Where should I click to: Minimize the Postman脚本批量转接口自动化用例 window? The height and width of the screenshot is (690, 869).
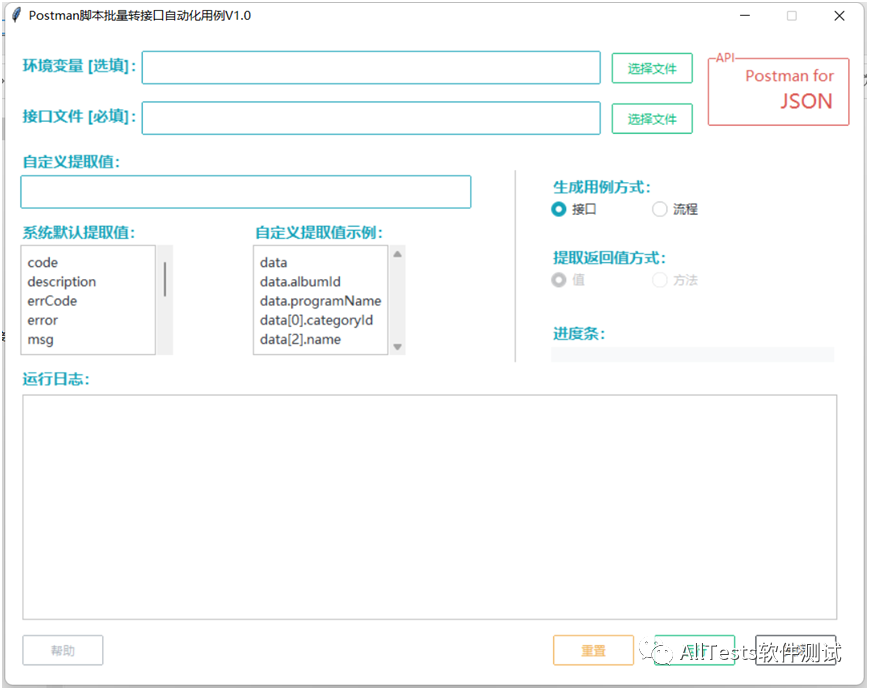click(745, 16)
